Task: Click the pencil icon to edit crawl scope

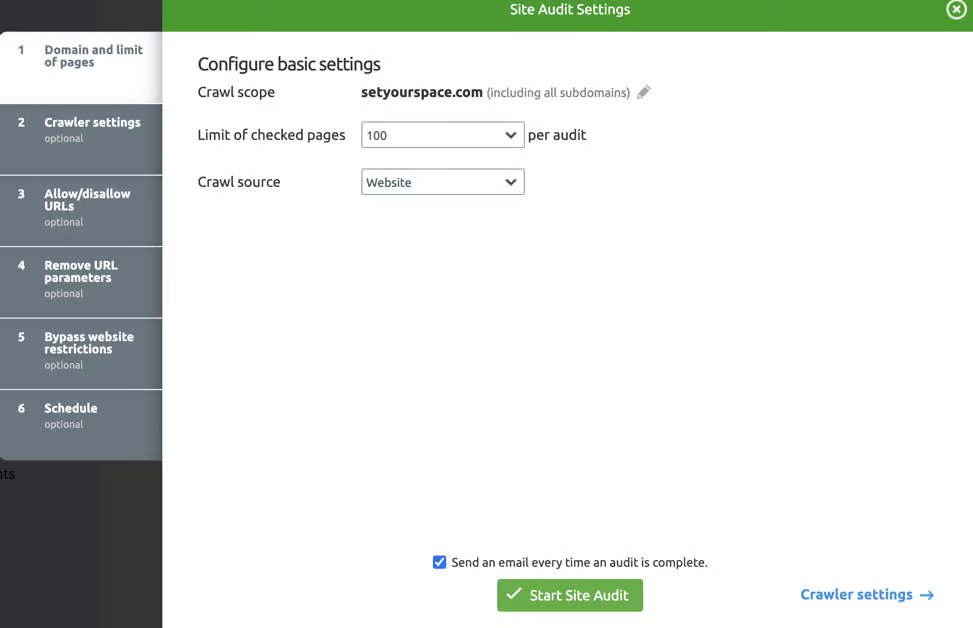Action: point(644,92)
